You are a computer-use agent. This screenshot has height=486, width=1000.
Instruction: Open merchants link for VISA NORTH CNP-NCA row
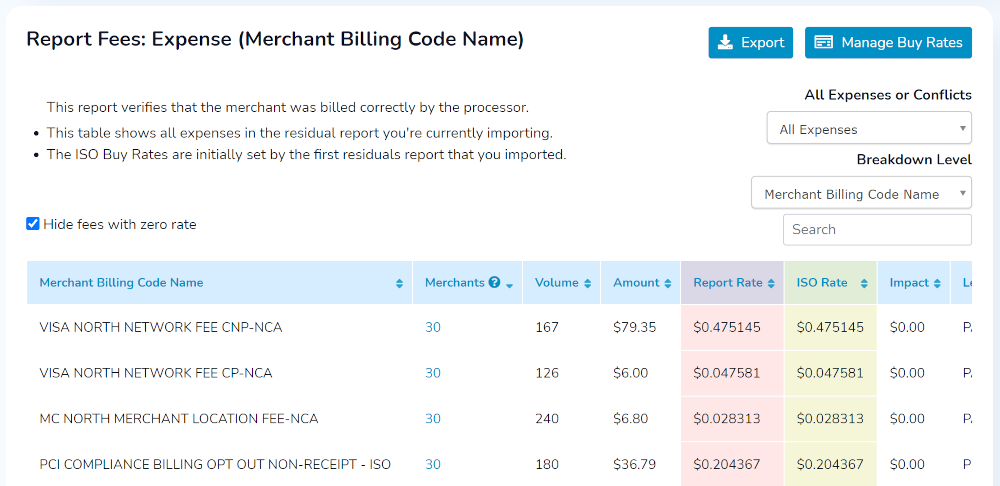(x=433, y=327)
